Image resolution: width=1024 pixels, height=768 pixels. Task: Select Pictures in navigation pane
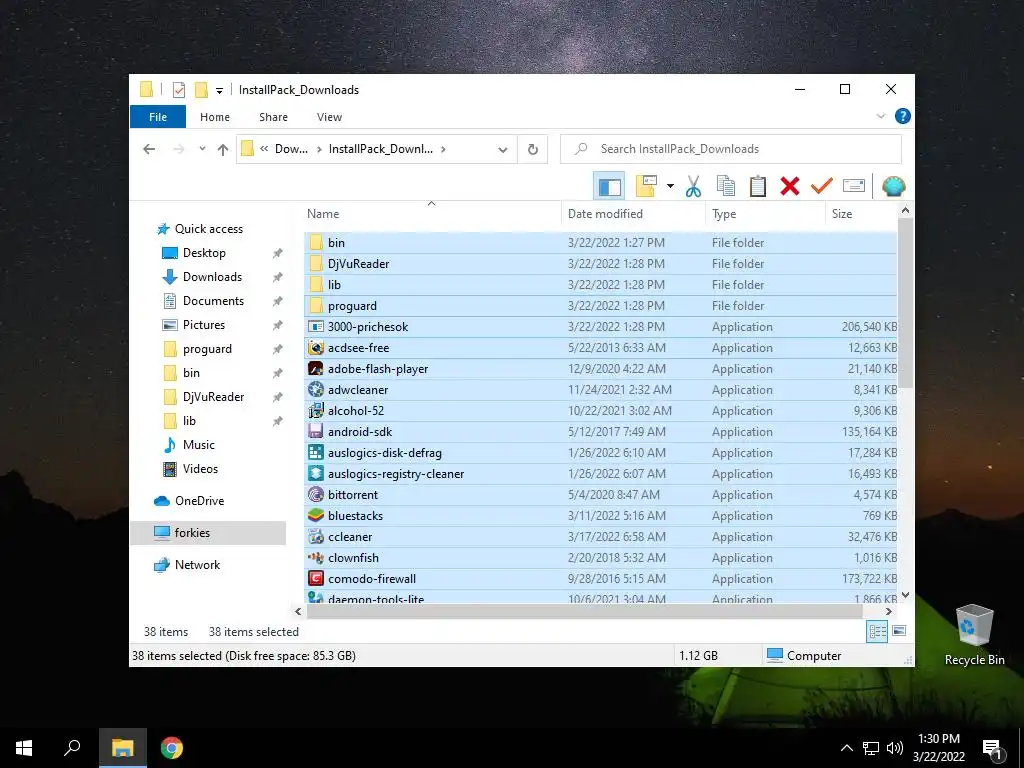[x=204, y=325]
